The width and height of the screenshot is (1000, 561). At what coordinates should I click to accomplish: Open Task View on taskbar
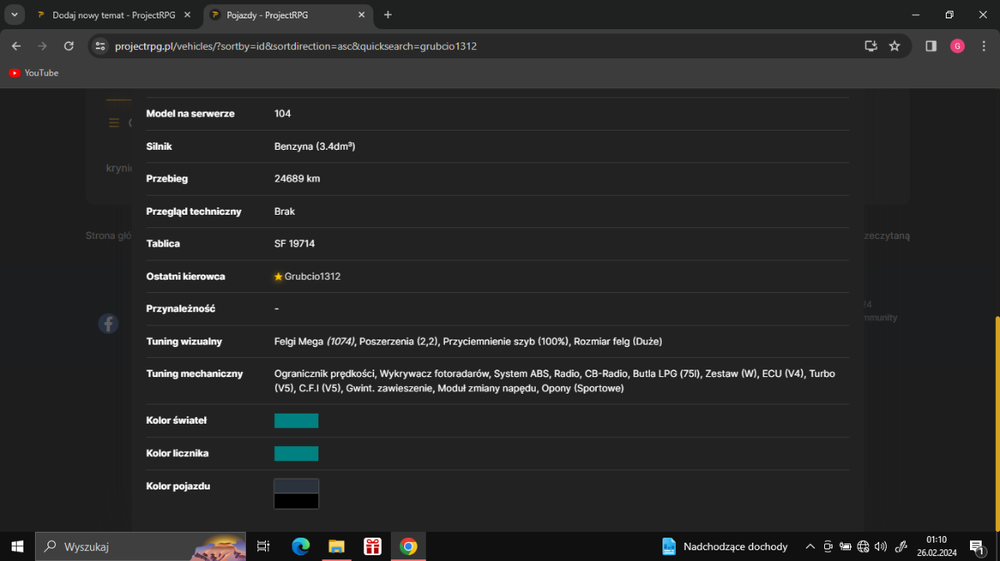[x=263, y=546]
